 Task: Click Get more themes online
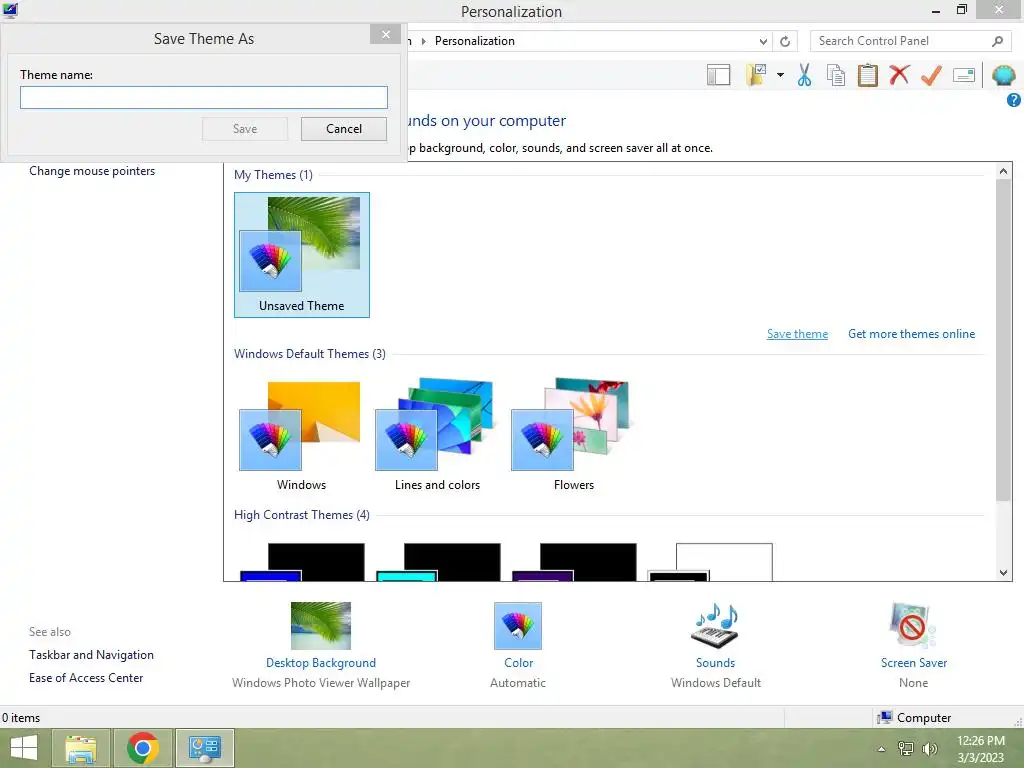[911, 334]
